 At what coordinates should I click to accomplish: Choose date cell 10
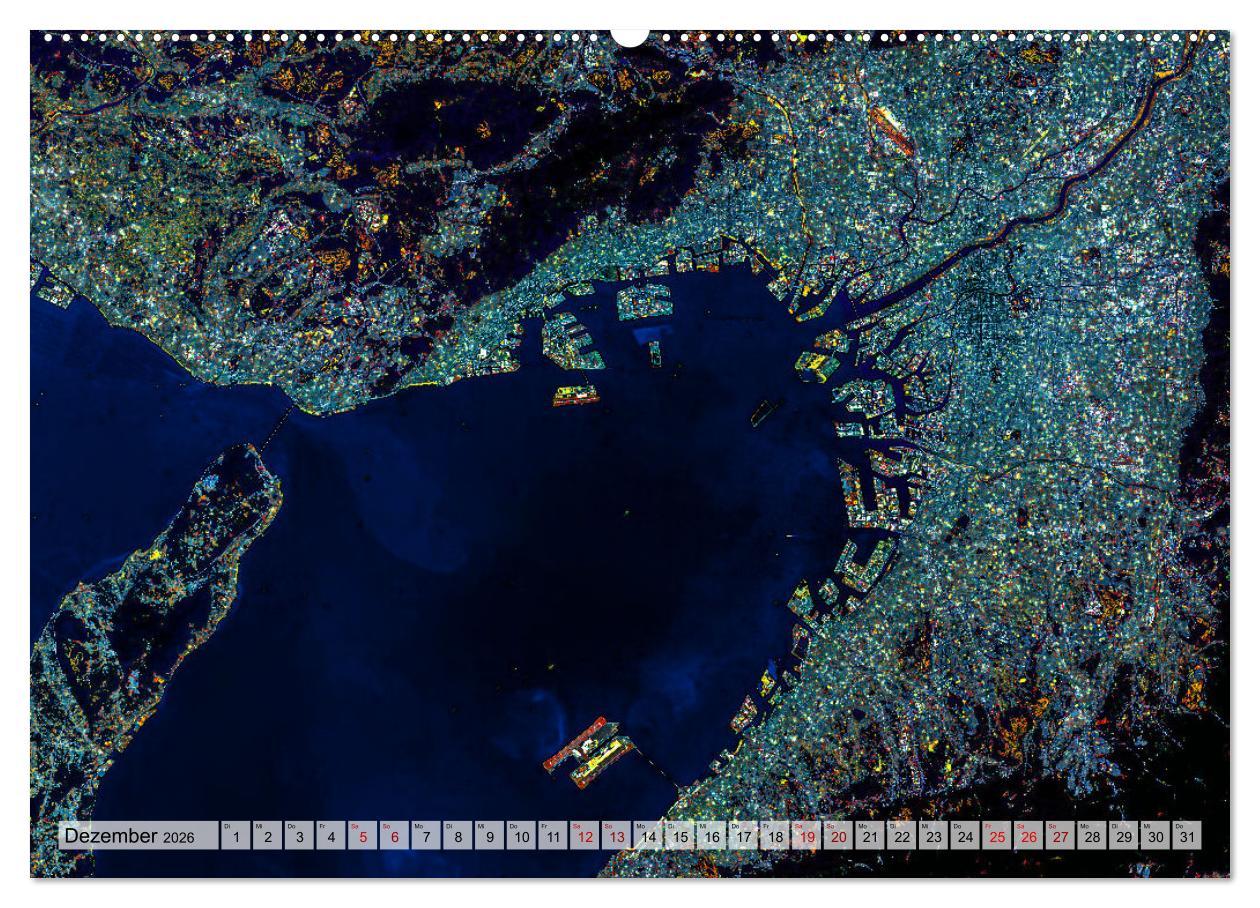[521, 836]
